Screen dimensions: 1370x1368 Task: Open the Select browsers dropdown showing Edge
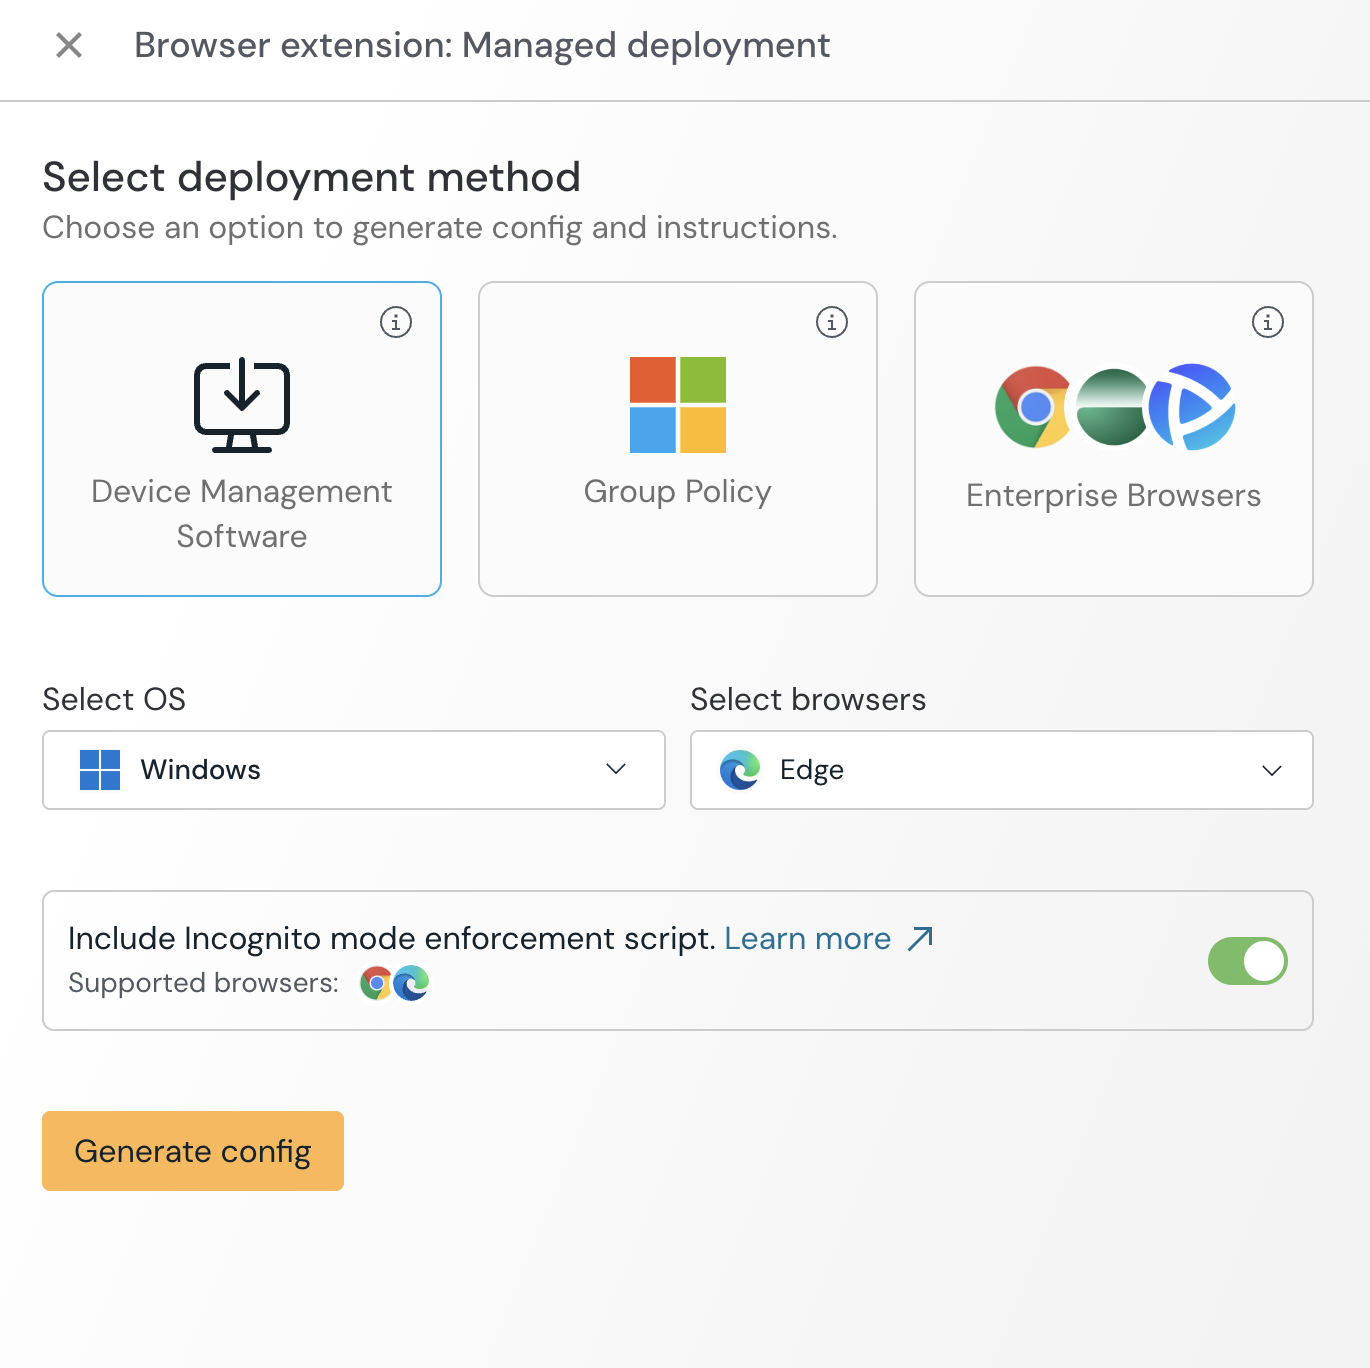click(x=1002, y=770)
